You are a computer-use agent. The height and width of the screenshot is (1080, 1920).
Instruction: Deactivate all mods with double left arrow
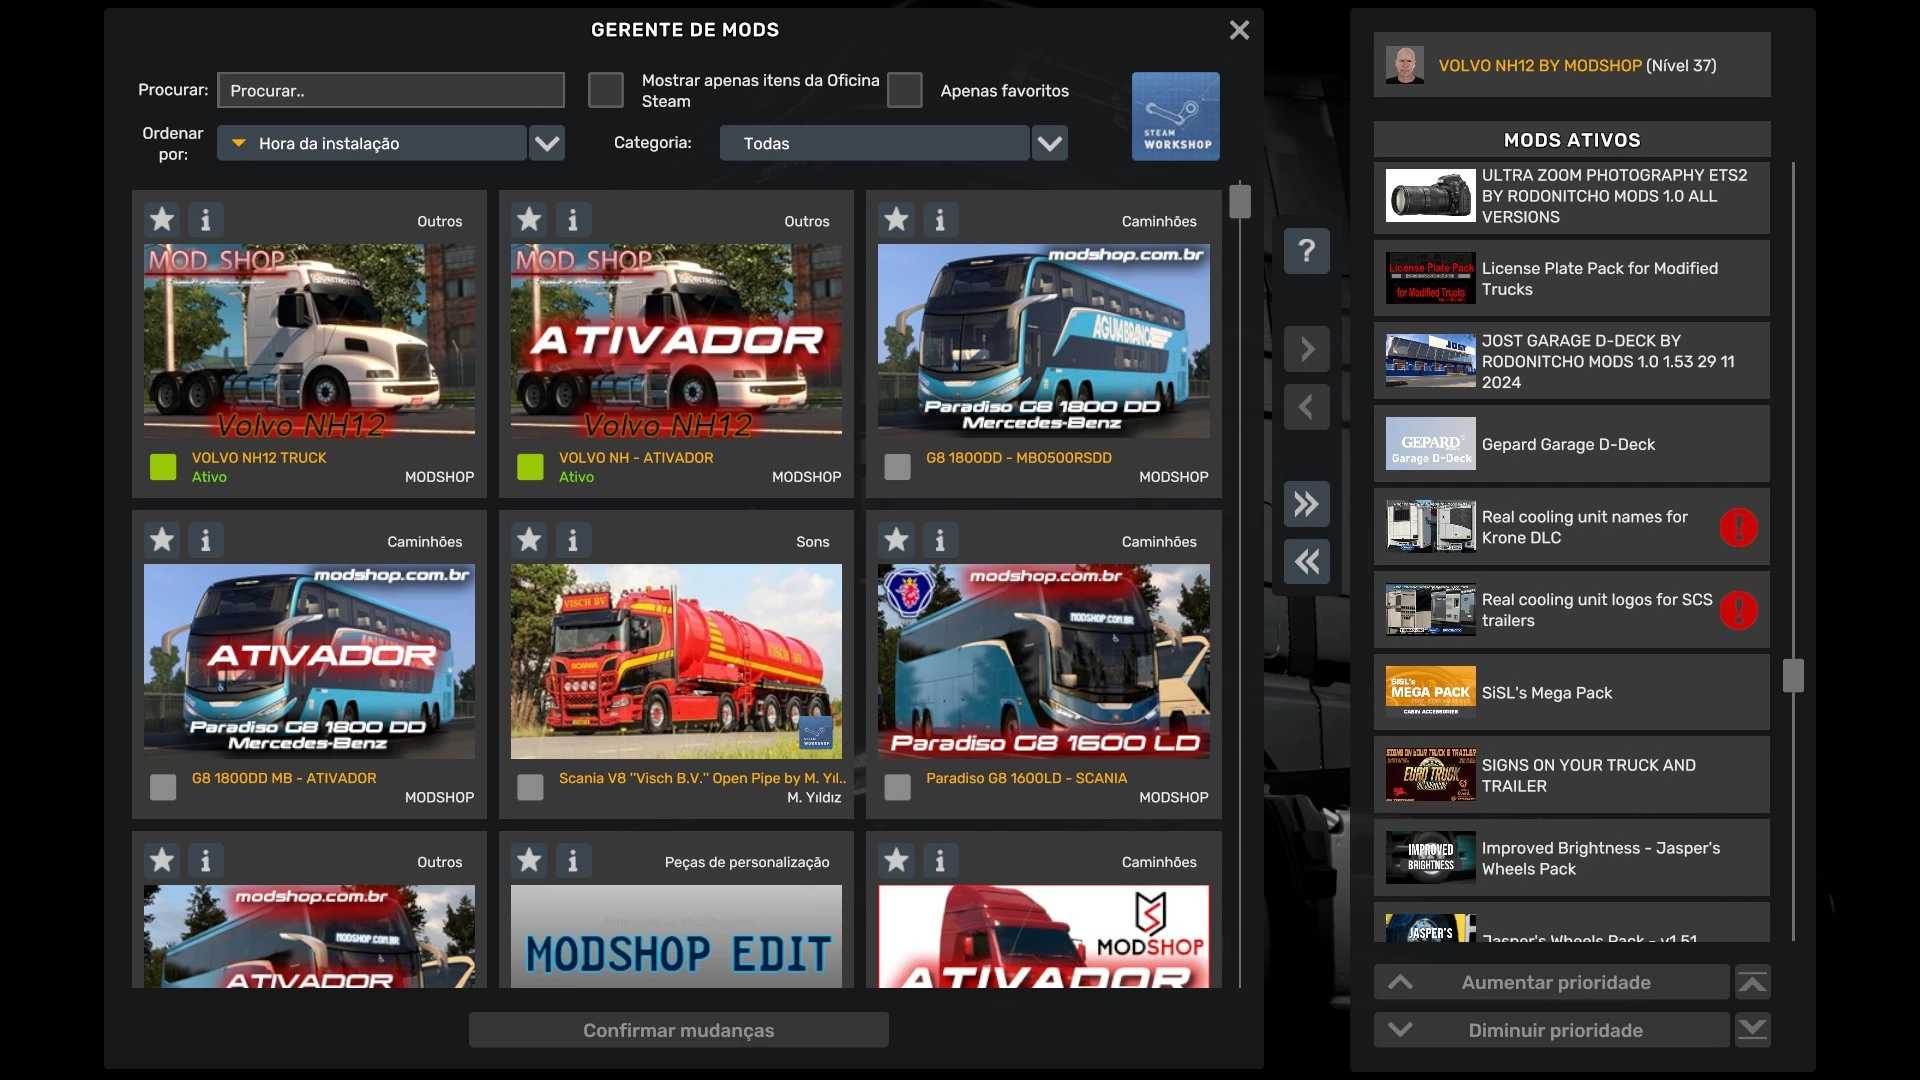pos(1307,561)
